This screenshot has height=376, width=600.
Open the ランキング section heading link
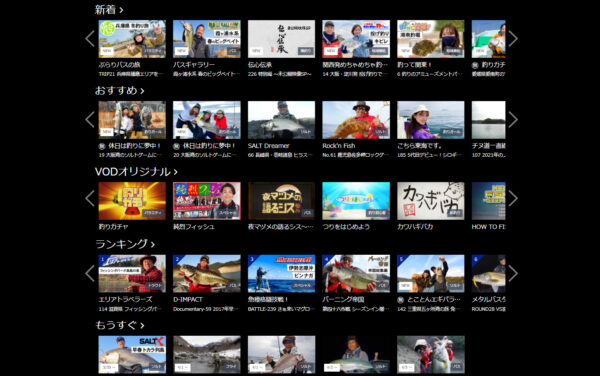point(125,244)
